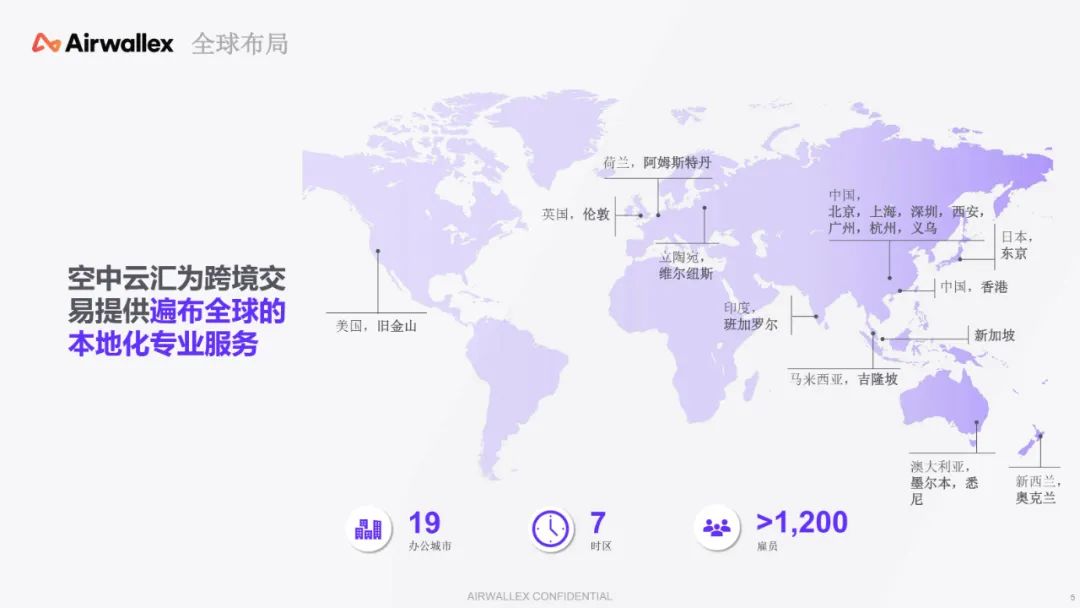Select the 日本，东京 label
Viewport: 1080px width, 608px height.
pos(1015,245)
